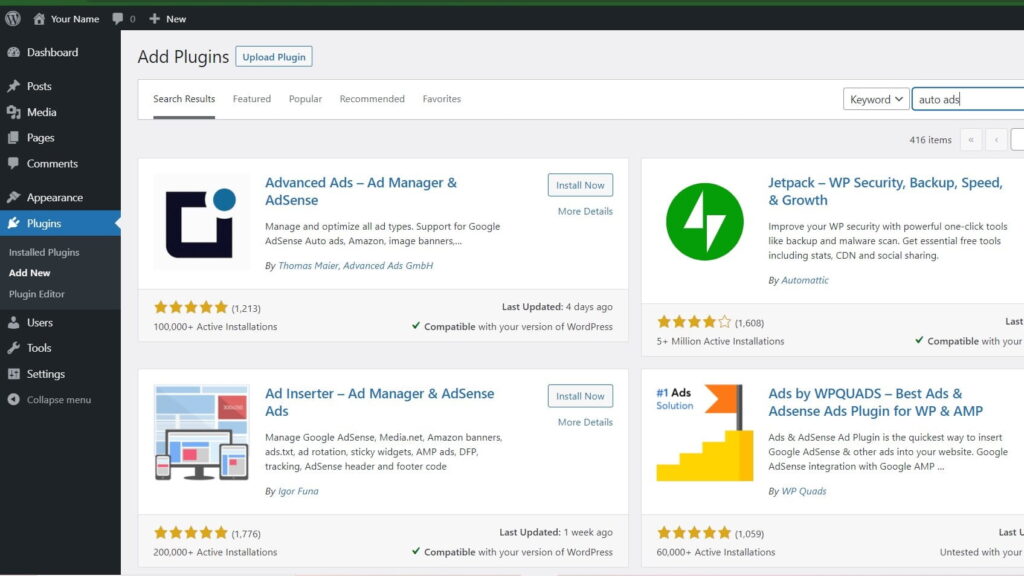Click the Ad Inserter plugin thumbnail

point(201,432)
